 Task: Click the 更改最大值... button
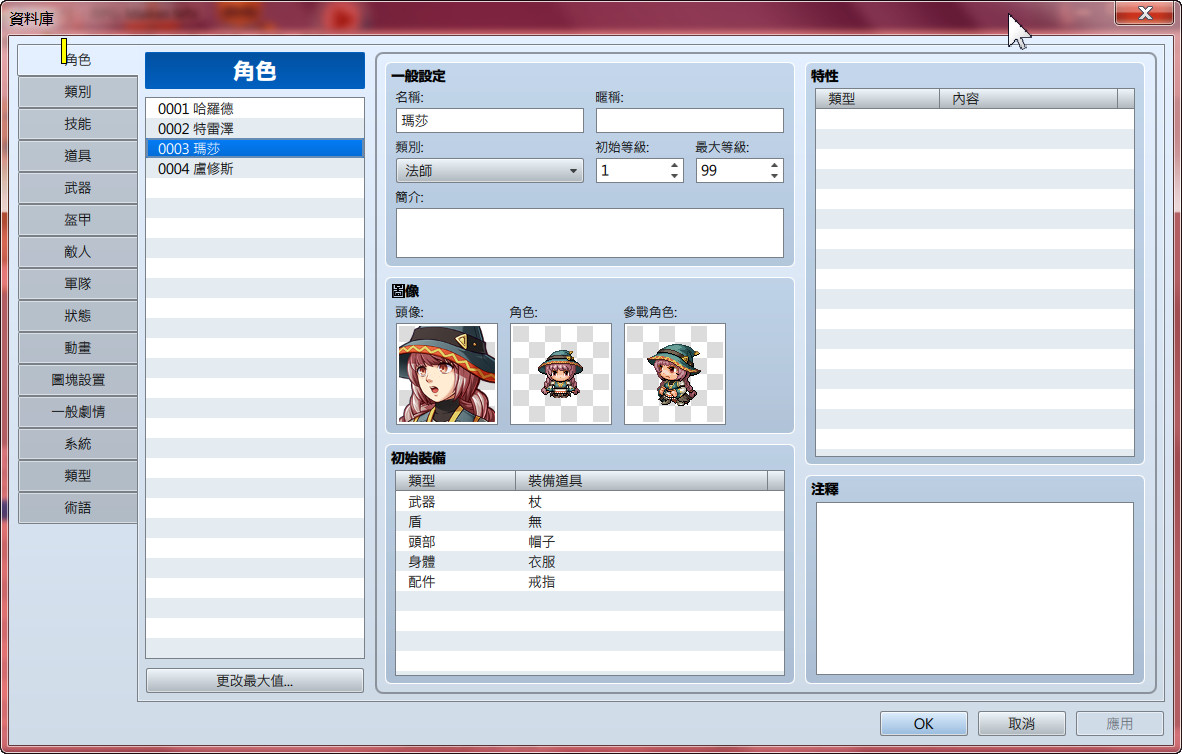tap(255, 681)
